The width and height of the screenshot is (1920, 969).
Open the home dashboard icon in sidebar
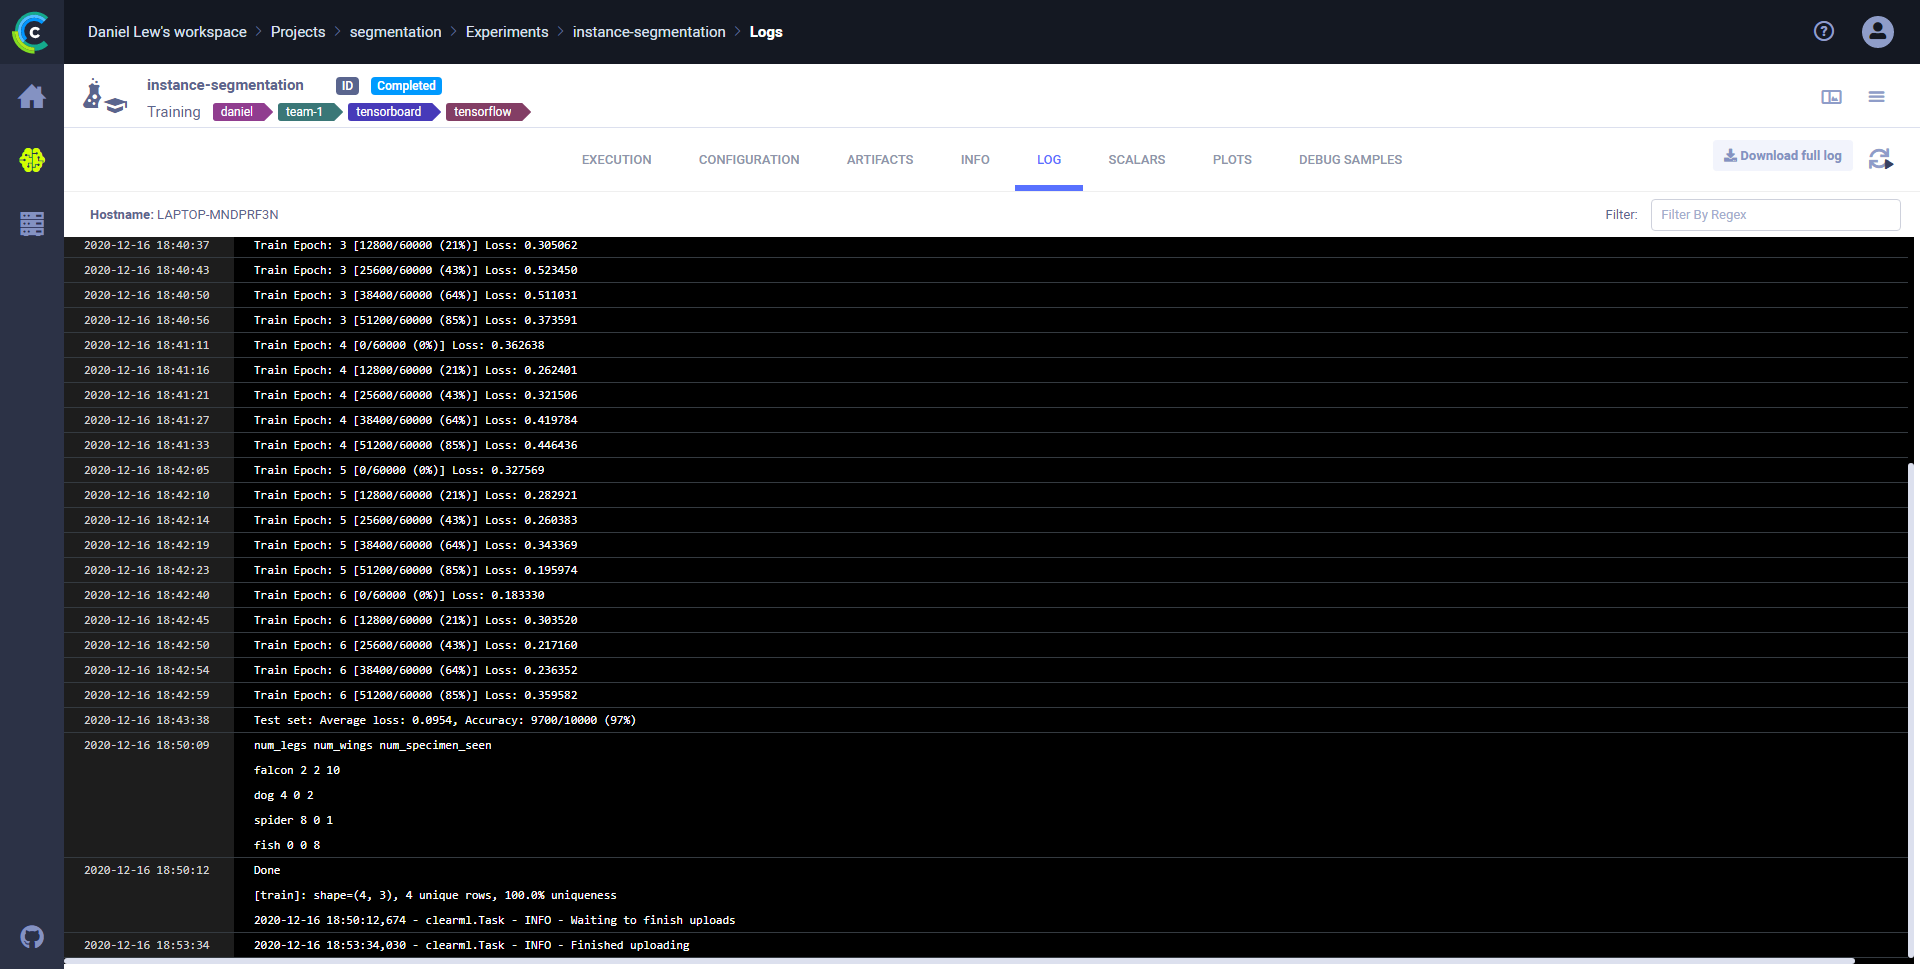[x=32, y=97]
